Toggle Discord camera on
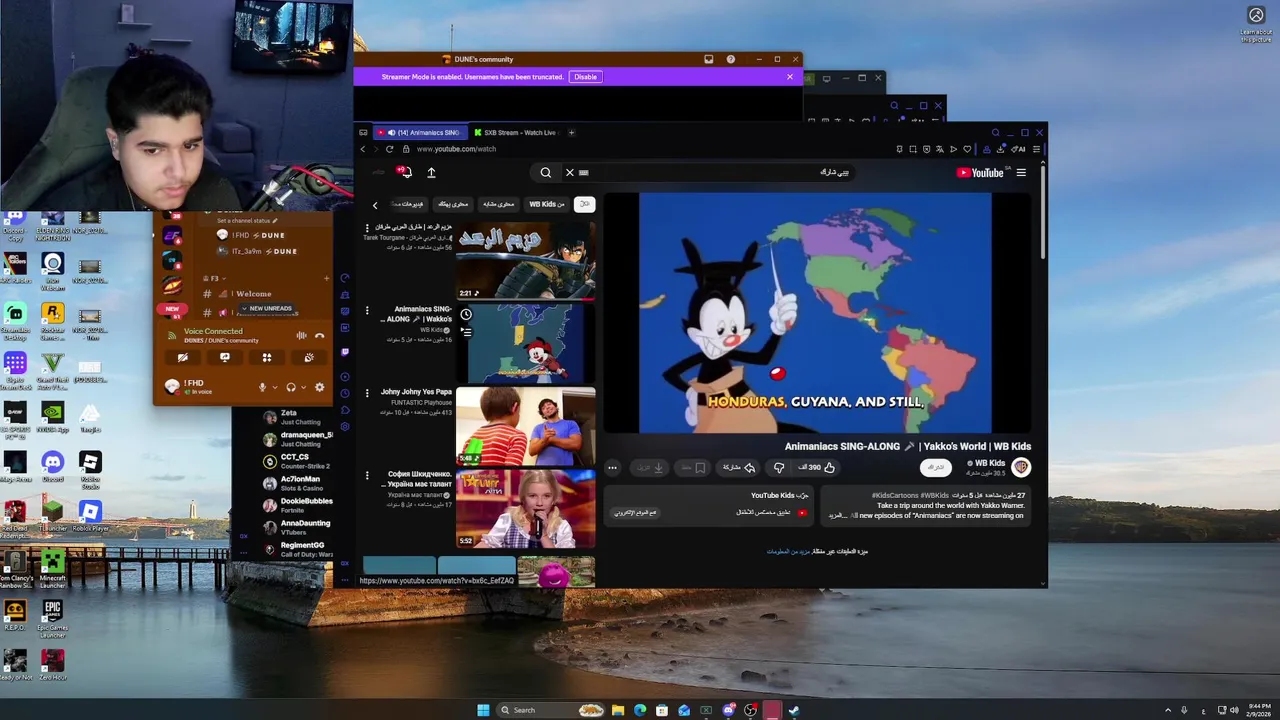1280x720 pixels. point(183,357)
